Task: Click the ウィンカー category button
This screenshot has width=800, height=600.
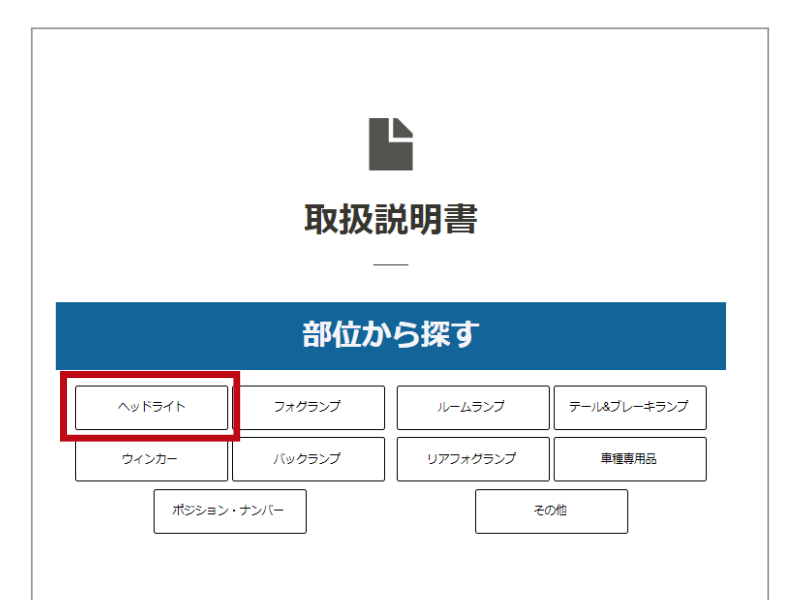Action: point(151,459)
